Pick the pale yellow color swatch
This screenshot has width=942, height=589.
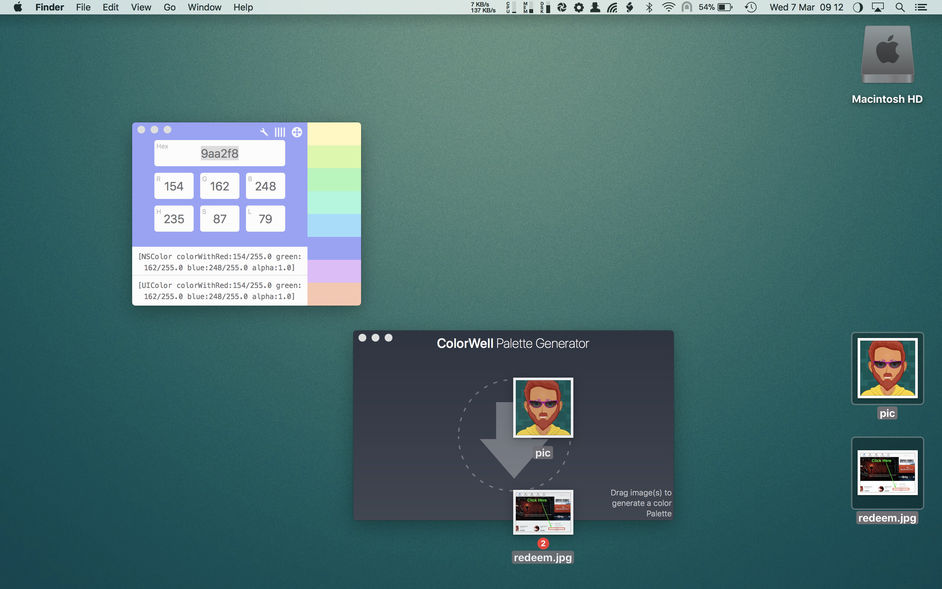pos(334,134)
